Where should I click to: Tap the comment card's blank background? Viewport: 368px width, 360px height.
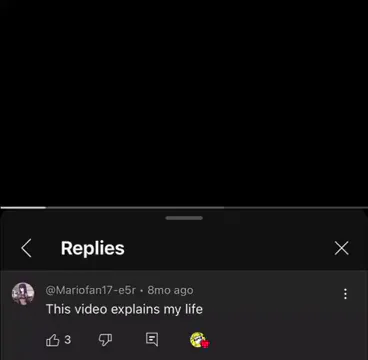(273, 320)
